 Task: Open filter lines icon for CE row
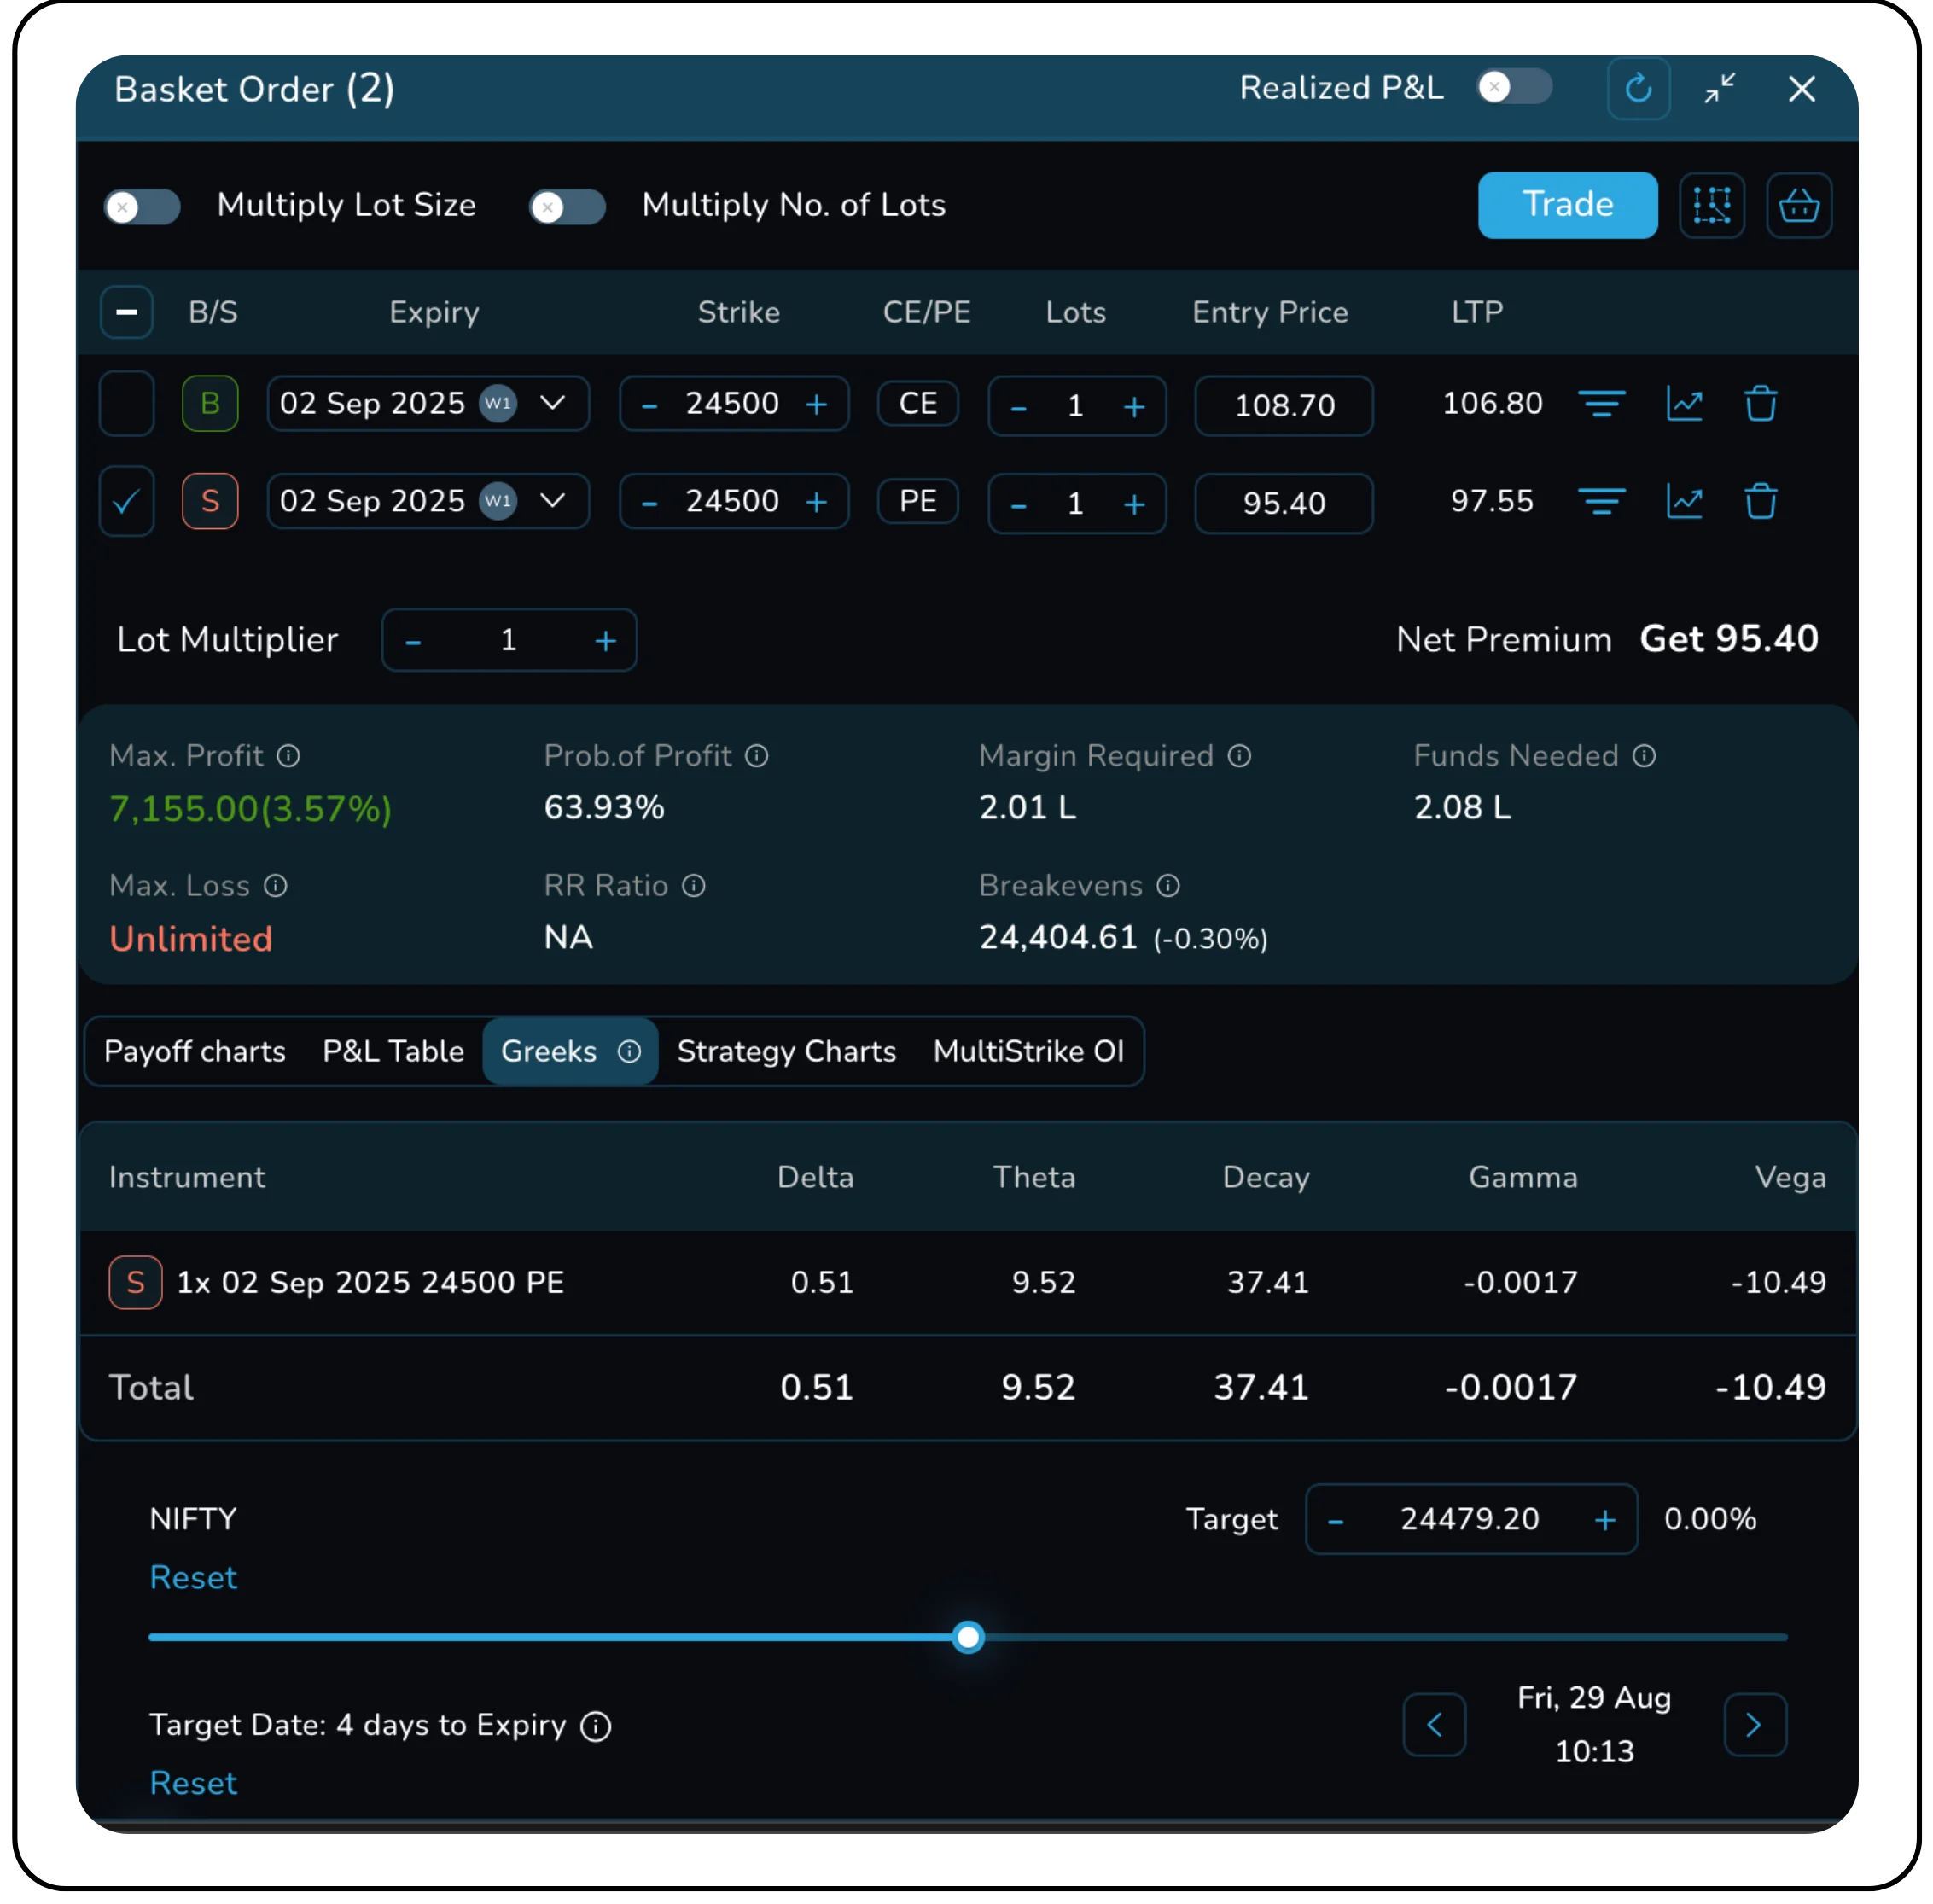1601,404
